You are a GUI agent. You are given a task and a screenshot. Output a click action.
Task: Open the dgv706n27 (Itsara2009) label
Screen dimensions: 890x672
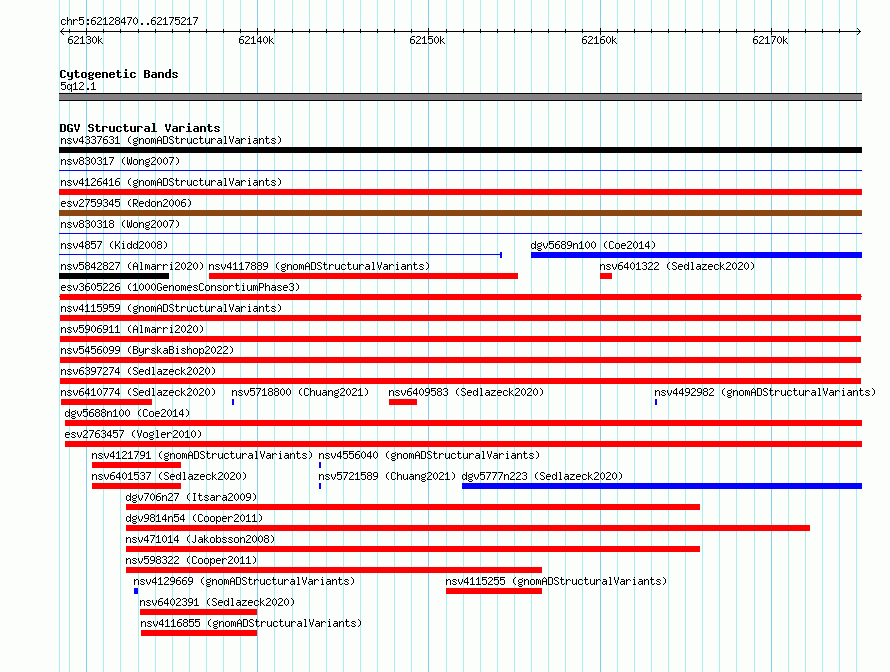pyautogui.click(x=191, y=497)
